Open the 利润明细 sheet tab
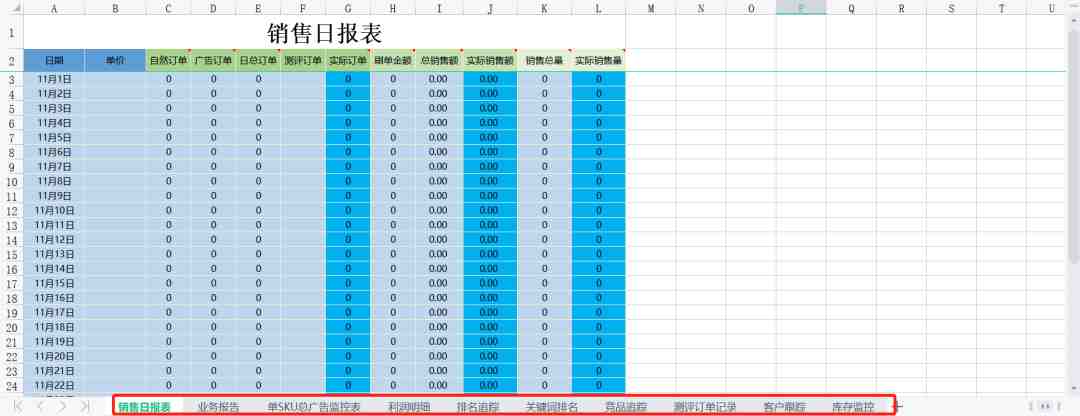This screenshot has width=1080, height=416. pyautogui.click(x=409, y=406)
